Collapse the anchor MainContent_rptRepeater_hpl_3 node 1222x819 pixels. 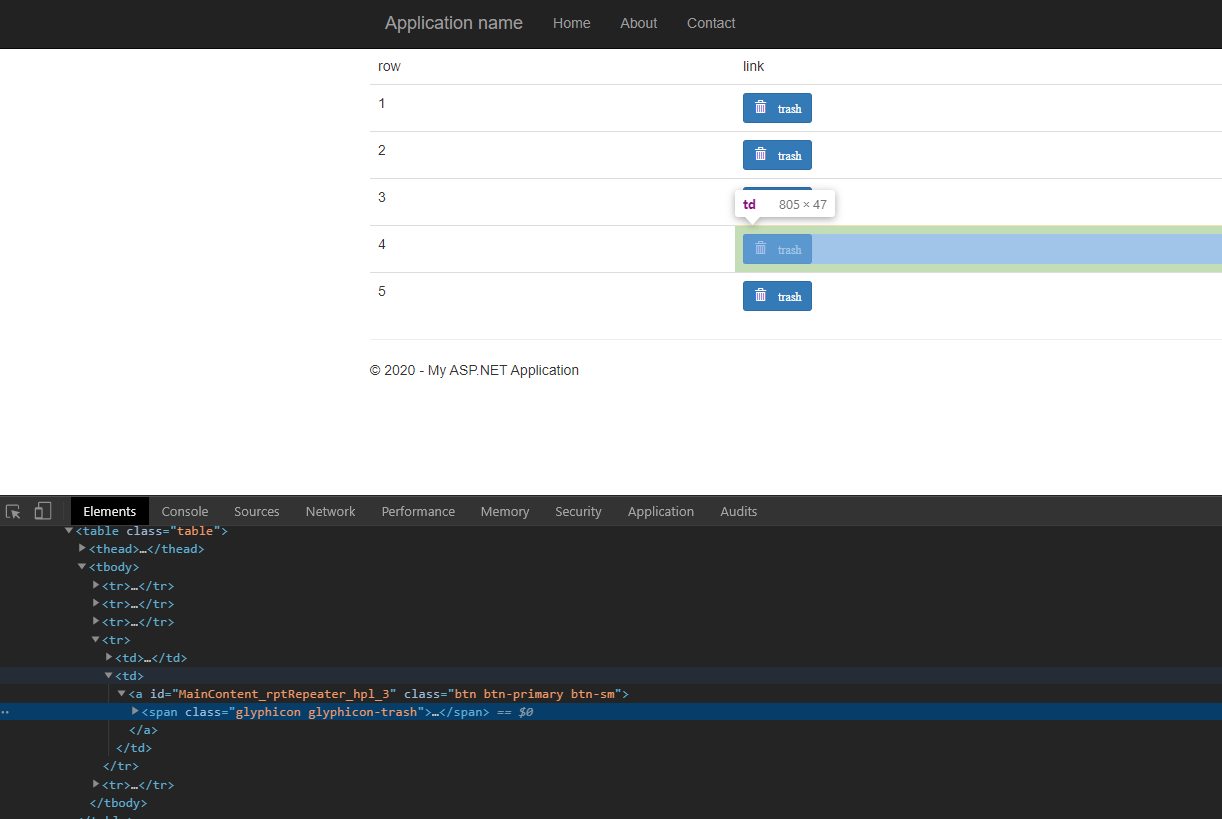click(x=122, y=693)
